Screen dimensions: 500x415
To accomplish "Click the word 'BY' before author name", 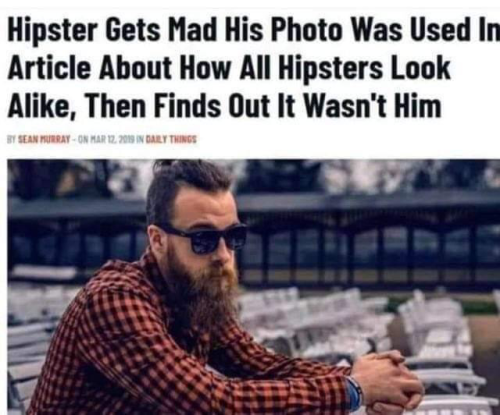I will pyautogui.click(x=12, y=139).
